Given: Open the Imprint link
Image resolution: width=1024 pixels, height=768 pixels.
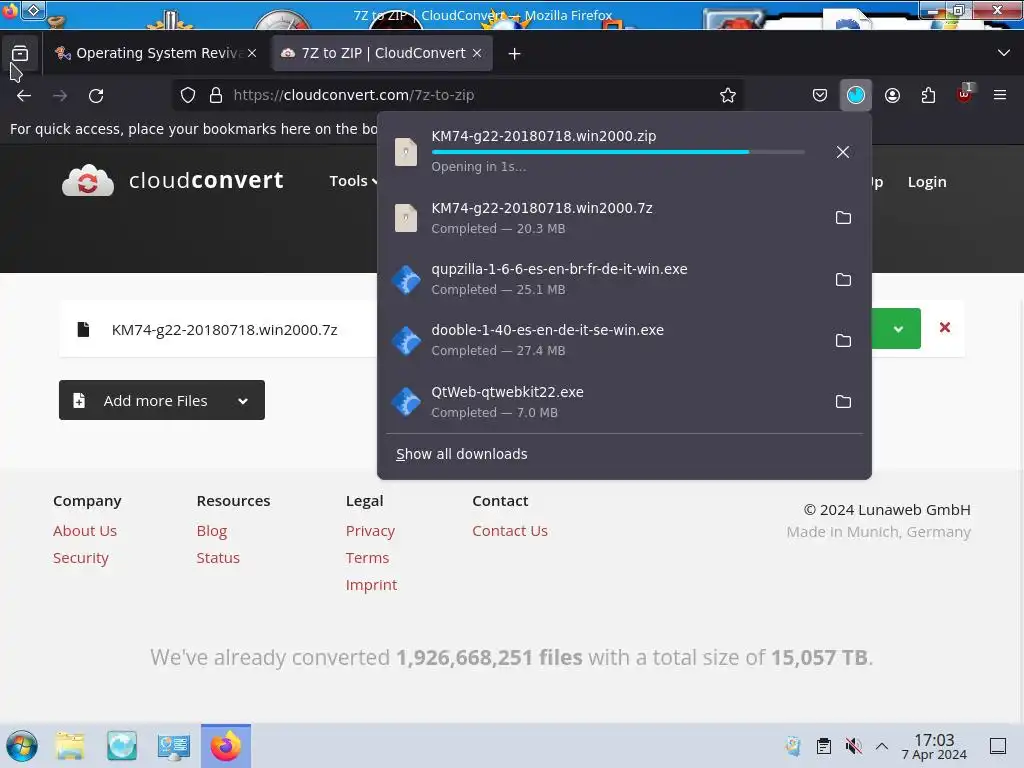Looking at the screenshot, I should pyautogui.click(x=371, y=585).
